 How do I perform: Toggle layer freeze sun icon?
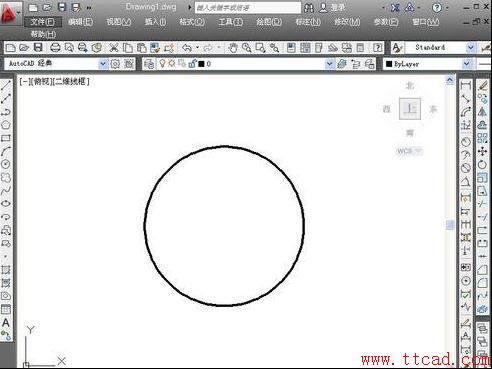pos(172,63)
